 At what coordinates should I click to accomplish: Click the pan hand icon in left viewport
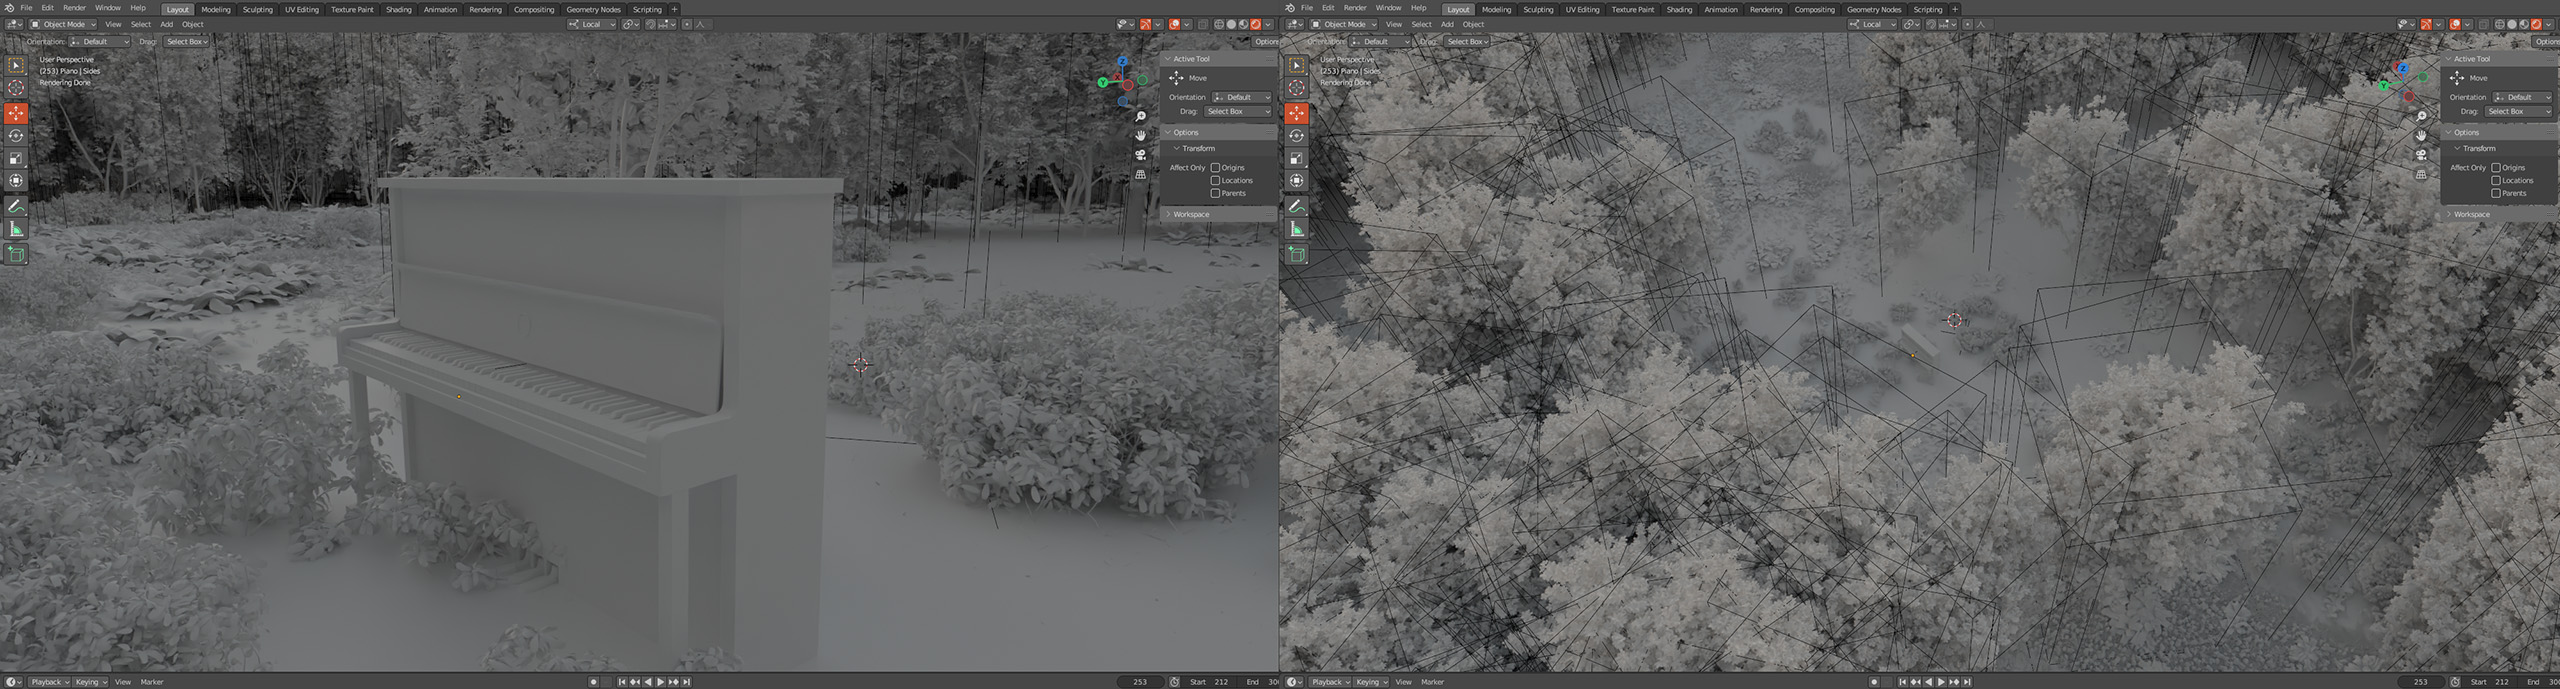pyautogui.click(x=1140, y=135)
